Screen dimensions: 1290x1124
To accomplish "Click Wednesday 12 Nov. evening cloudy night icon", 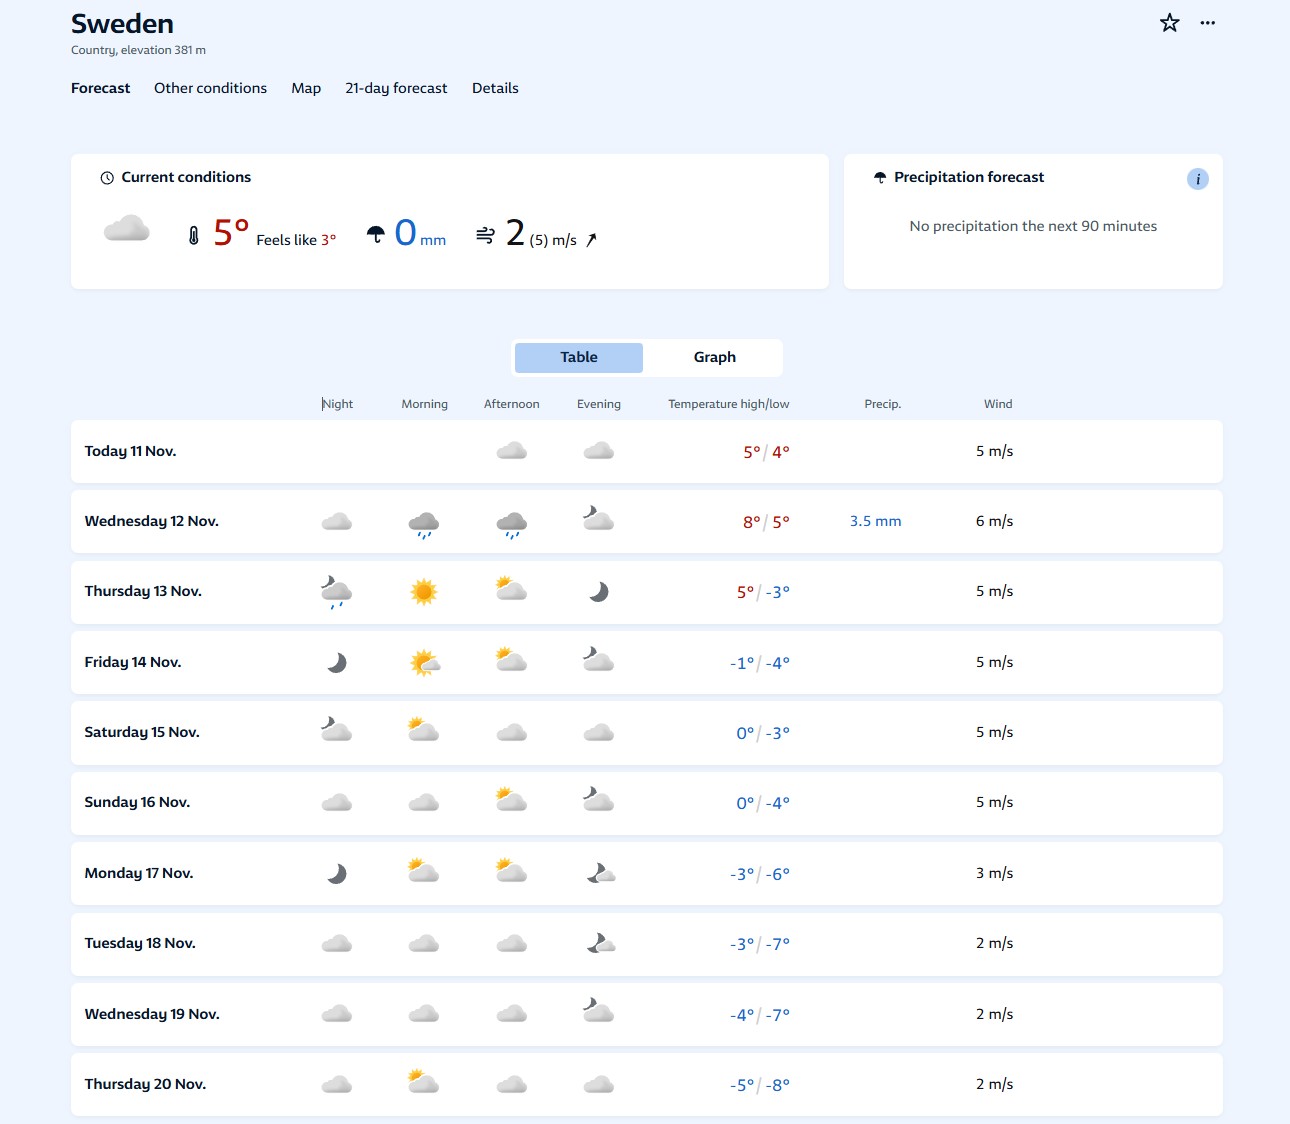I will click(x=599, y=519).
